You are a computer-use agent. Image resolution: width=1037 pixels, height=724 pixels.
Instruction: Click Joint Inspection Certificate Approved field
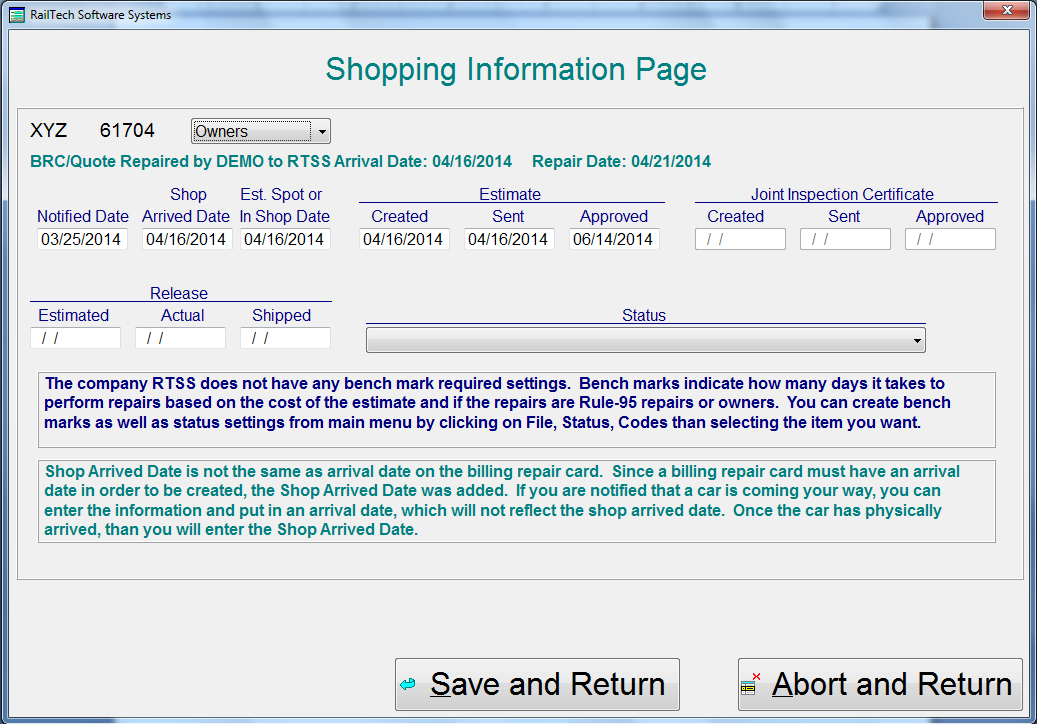(950, 240)
